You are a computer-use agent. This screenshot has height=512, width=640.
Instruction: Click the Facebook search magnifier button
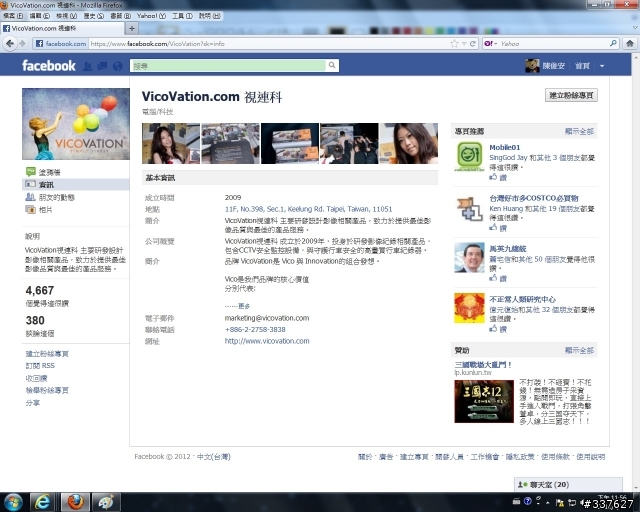(332, 65)
